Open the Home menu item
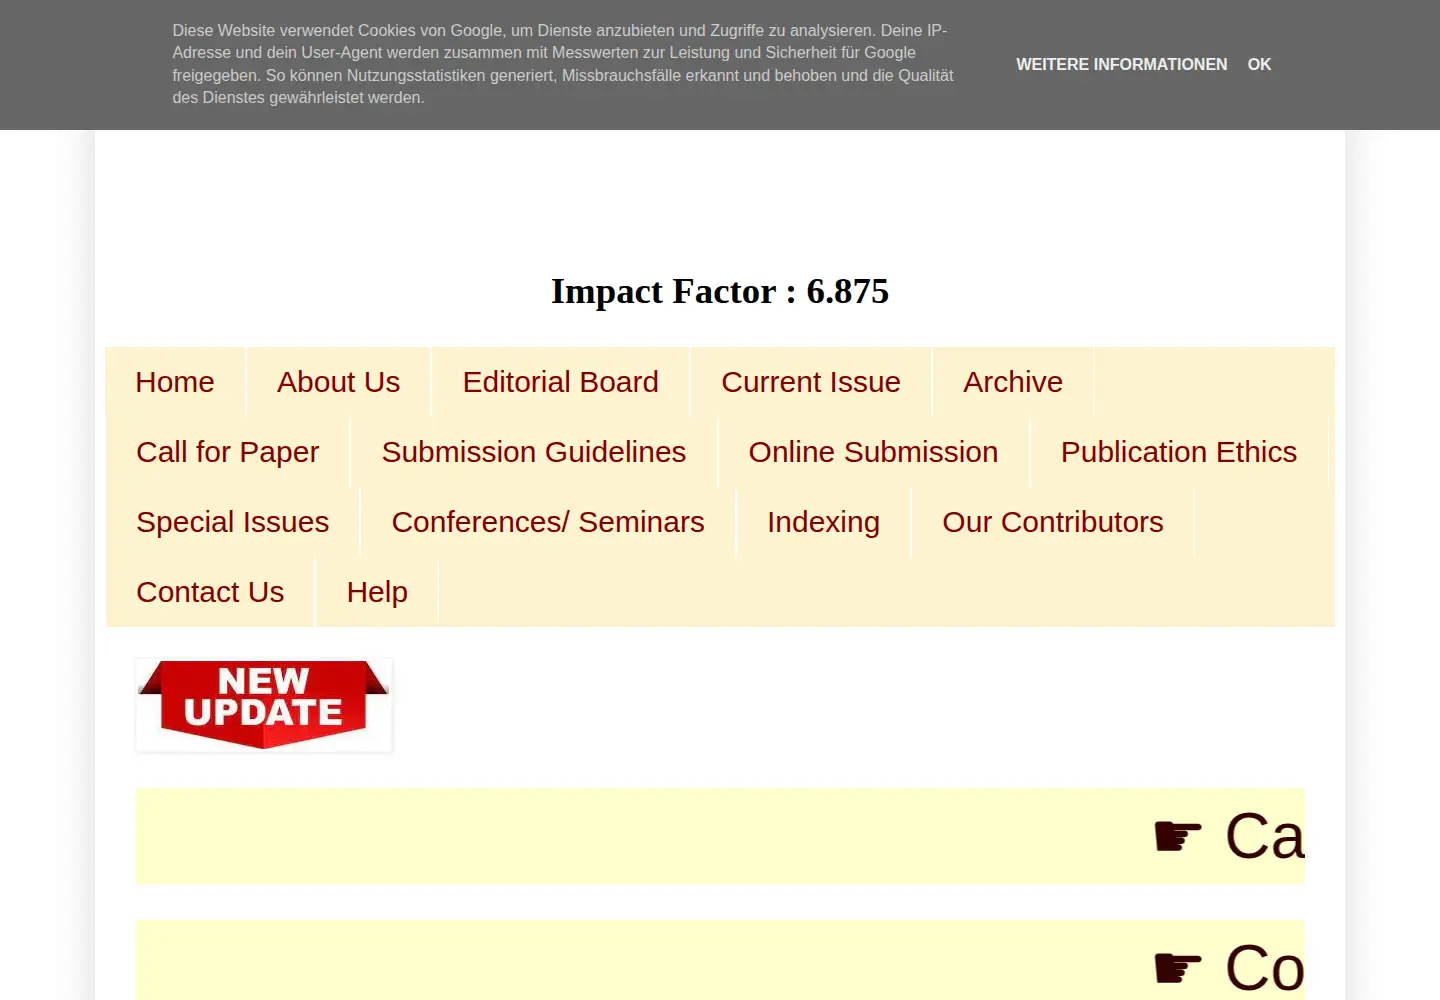The height and width of the screenshot is (1000, 1440). (175, 382)
